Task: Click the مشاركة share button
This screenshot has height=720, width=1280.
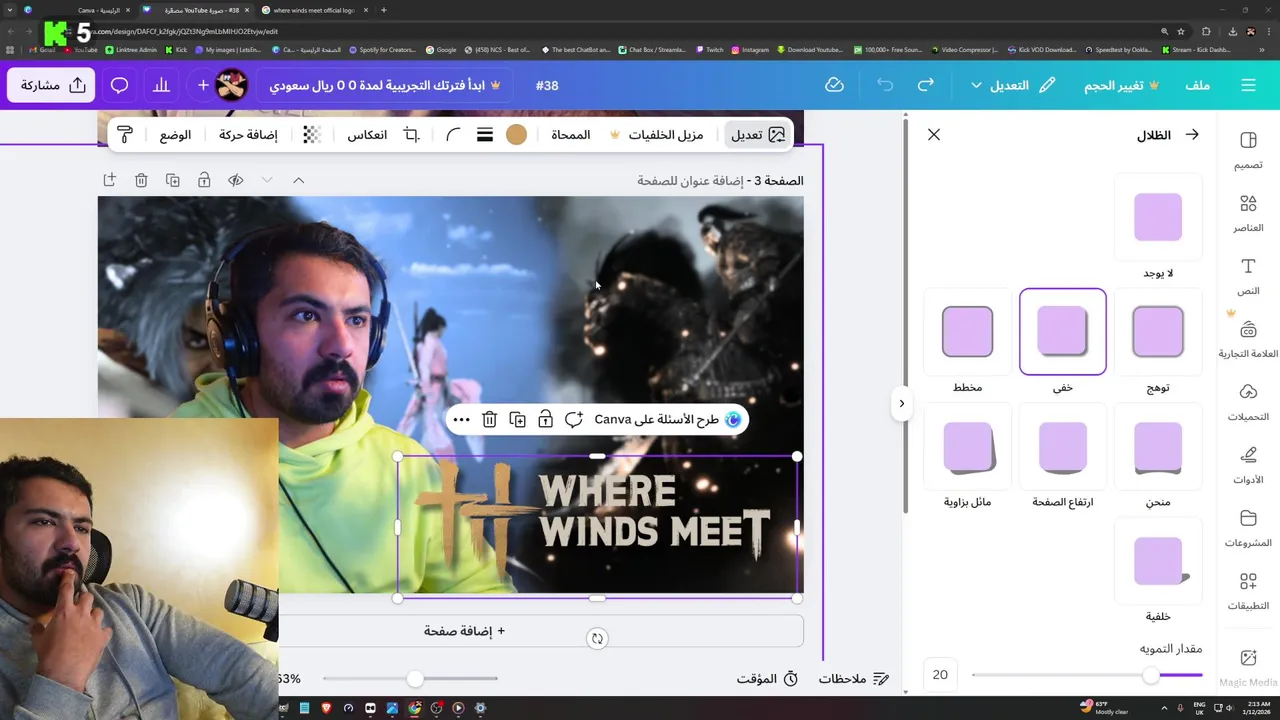Action: [52, 85]
